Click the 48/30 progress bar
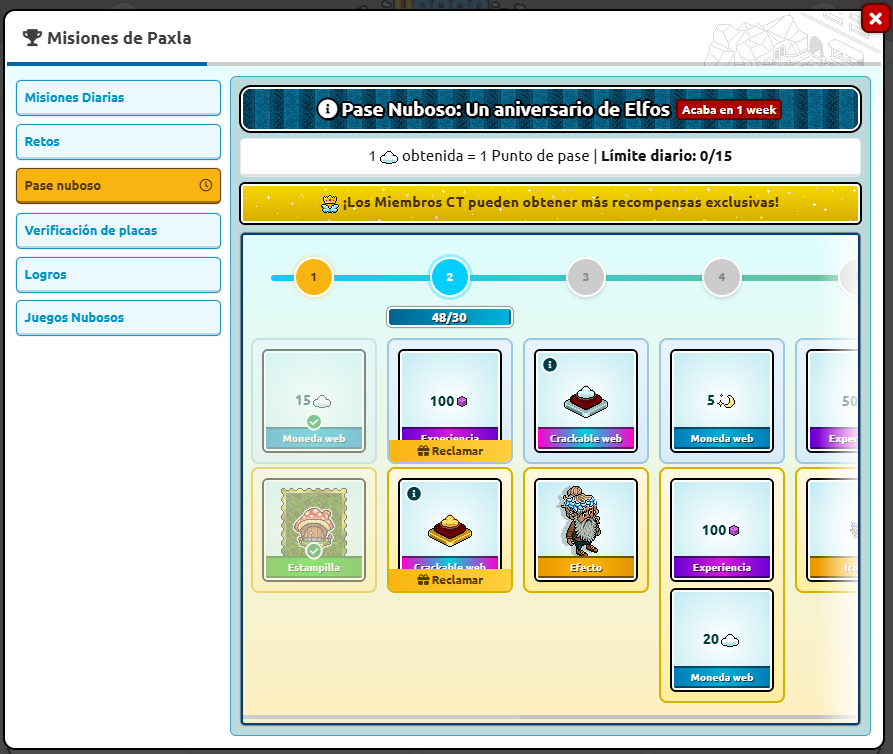Image resolution: width=893 pixels, height=754 pixels. pos(449,317)
